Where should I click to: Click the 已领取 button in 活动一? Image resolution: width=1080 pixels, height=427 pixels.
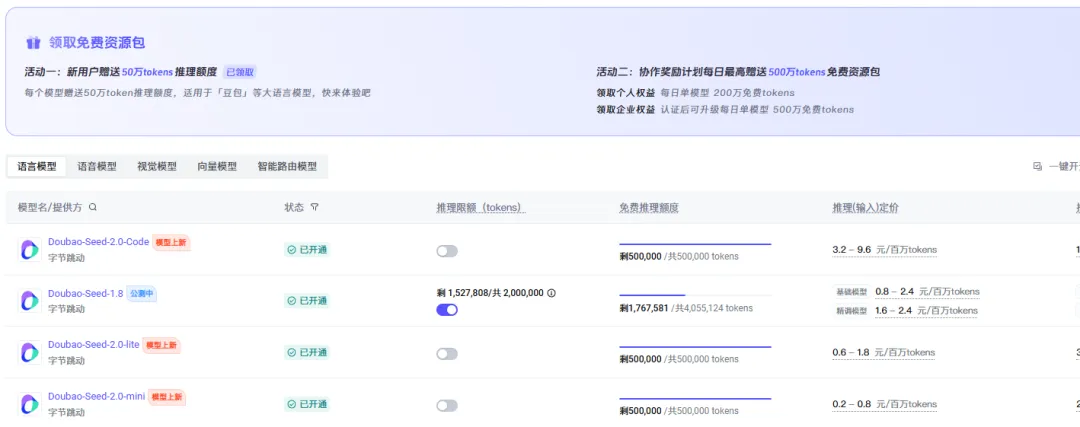click(240, 72)
